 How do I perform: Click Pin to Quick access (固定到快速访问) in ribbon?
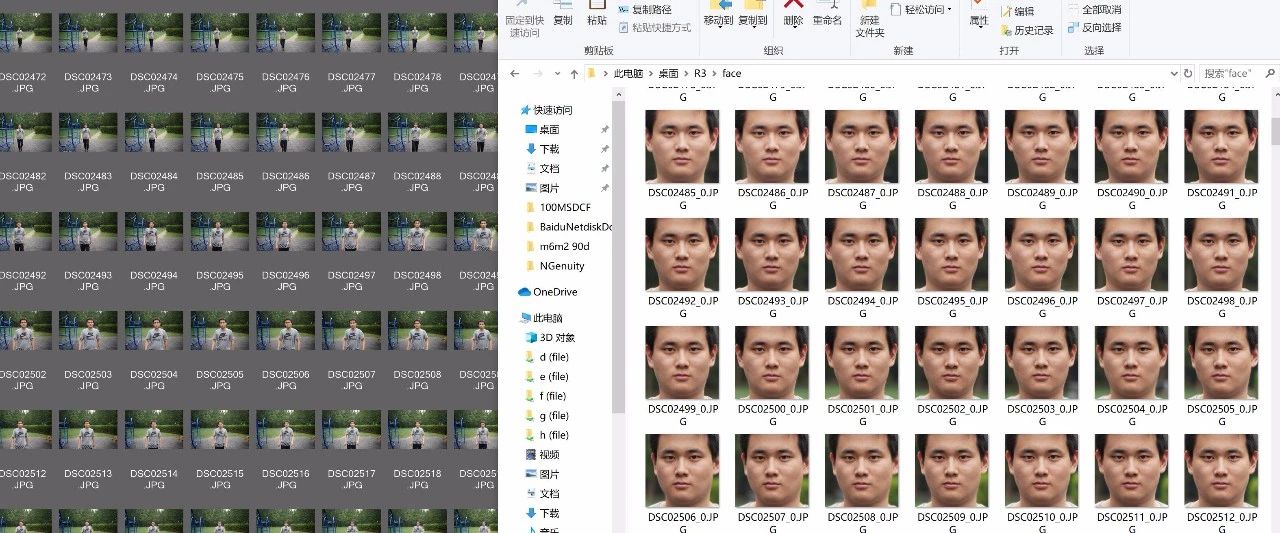point(525,20)
